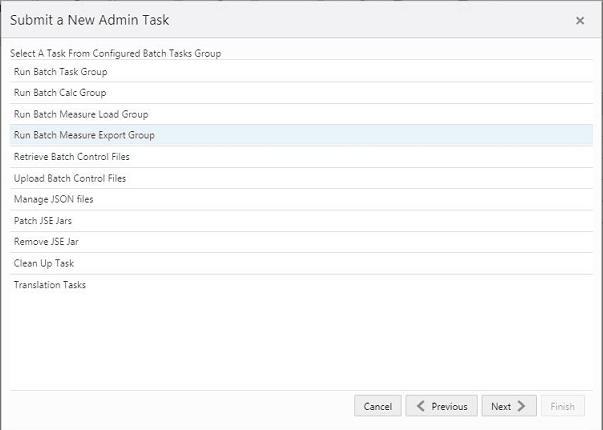Choose Upload Batch Control Files
603x430 pixels.
70,178
